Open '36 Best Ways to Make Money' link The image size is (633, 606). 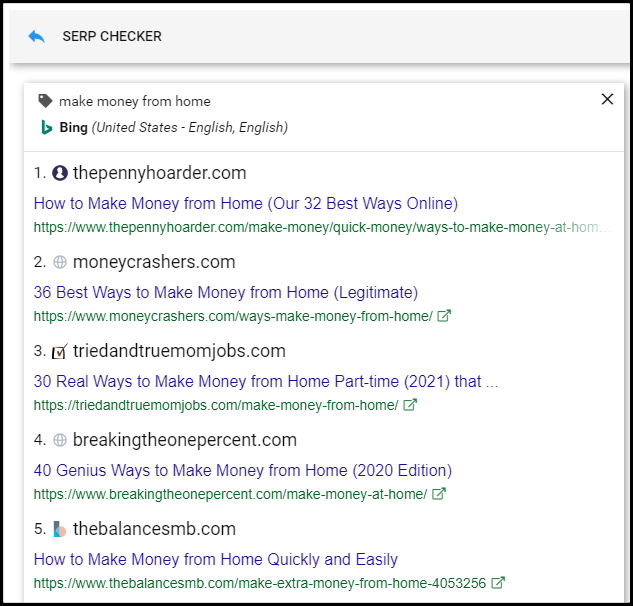(x=225, y=292)
